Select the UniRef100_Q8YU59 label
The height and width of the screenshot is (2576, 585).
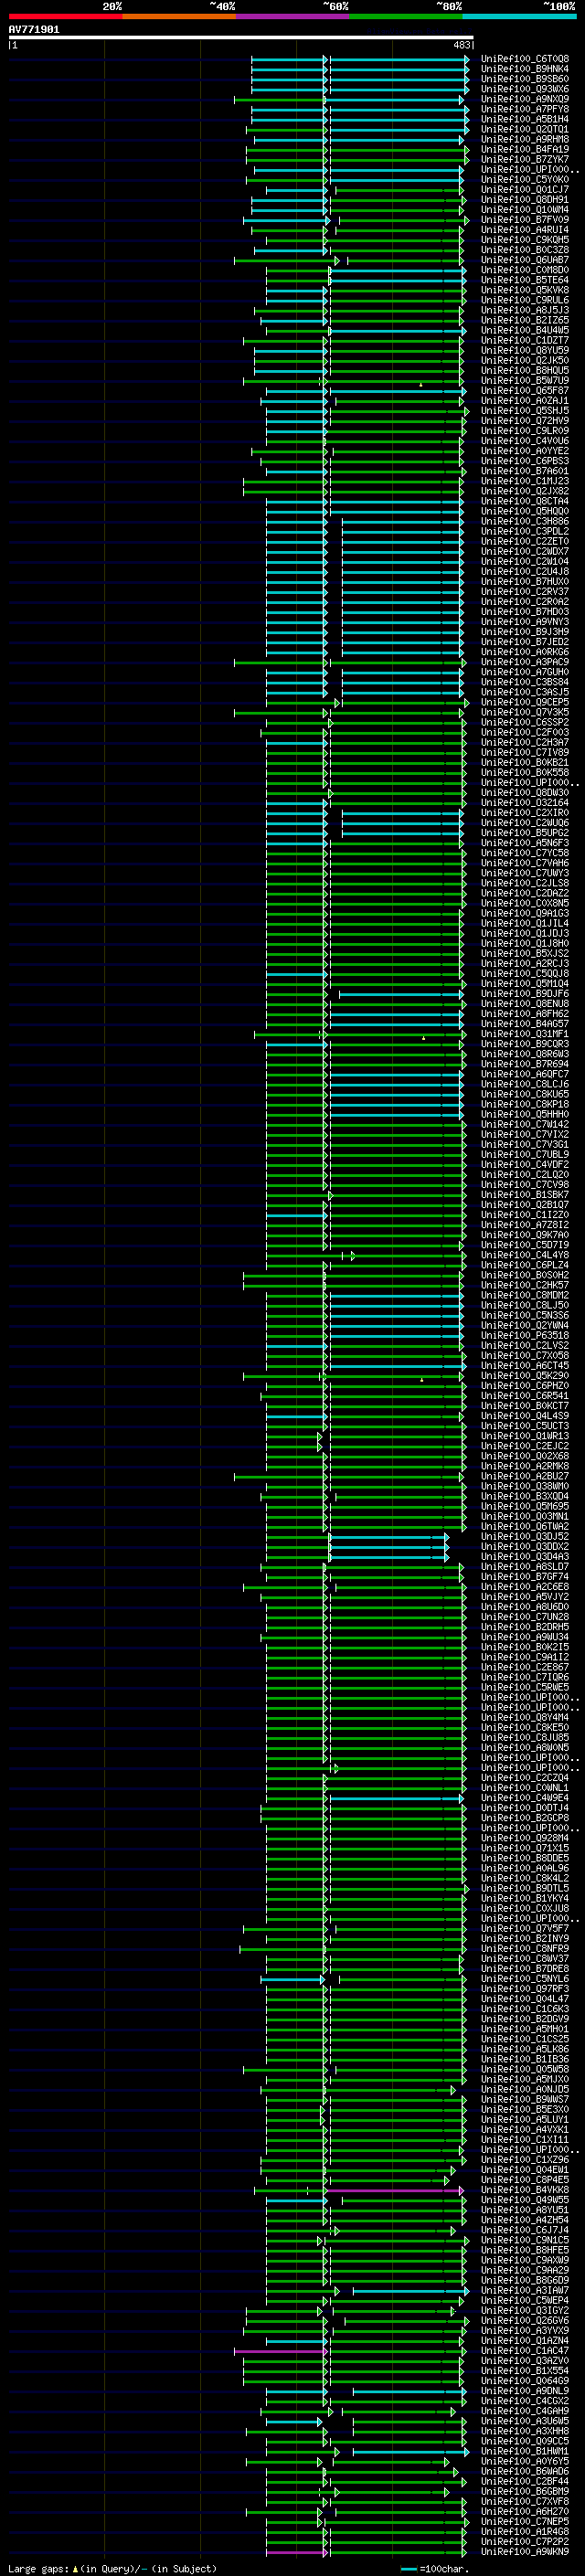(524, 350)
